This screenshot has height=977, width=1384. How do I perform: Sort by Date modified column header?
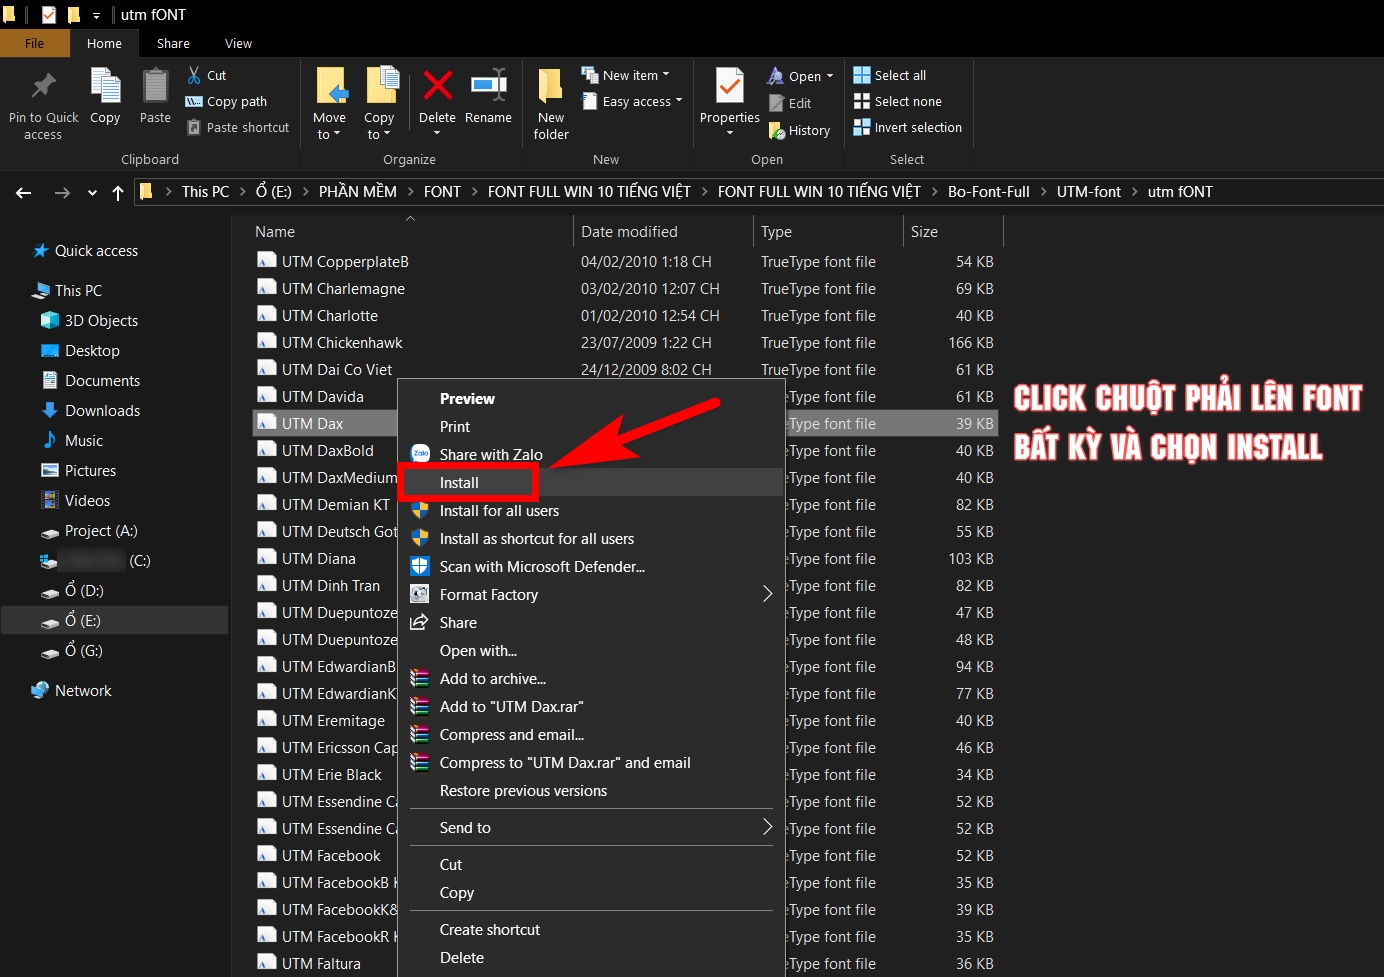point(629,231)
